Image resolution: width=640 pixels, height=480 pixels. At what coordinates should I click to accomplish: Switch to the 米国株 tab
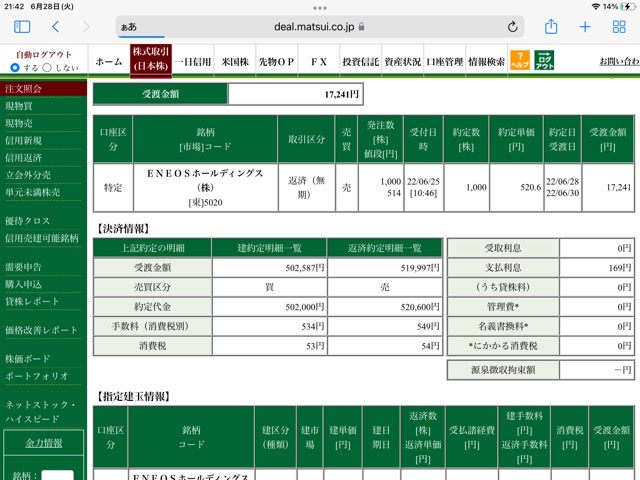(x=235, y=62)
